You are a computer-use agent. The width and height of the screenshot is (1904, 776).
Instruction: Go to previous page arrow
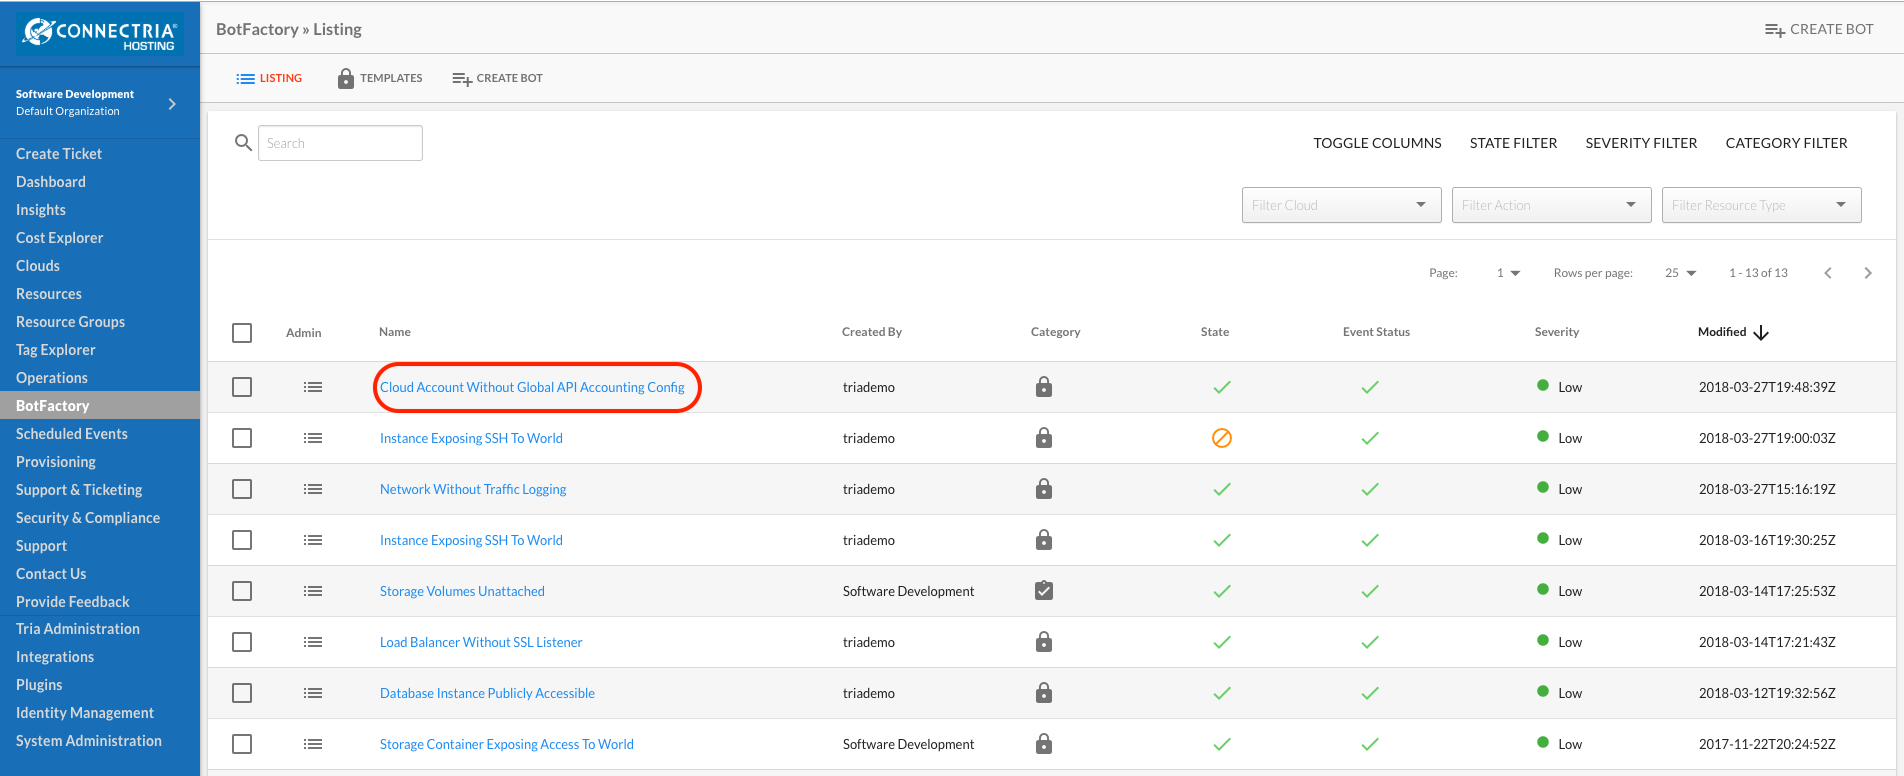pyautogui.click(x=1828, y=273)
